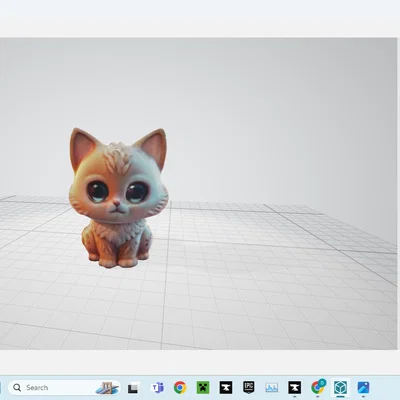Viewport: 400px width, 400px height.
Task: Open anvil icon beside the badged Chrome icon
Action: [x=295, y=388]
